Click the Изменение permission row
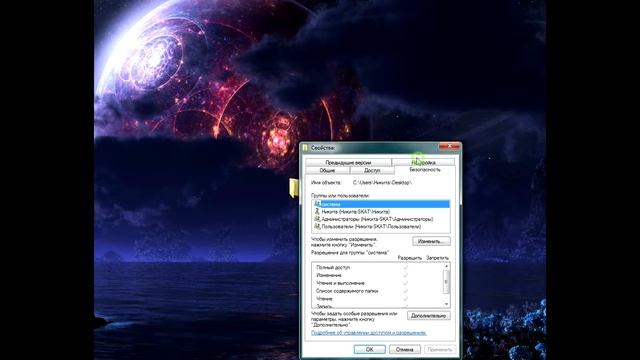 tap(378, 275)
